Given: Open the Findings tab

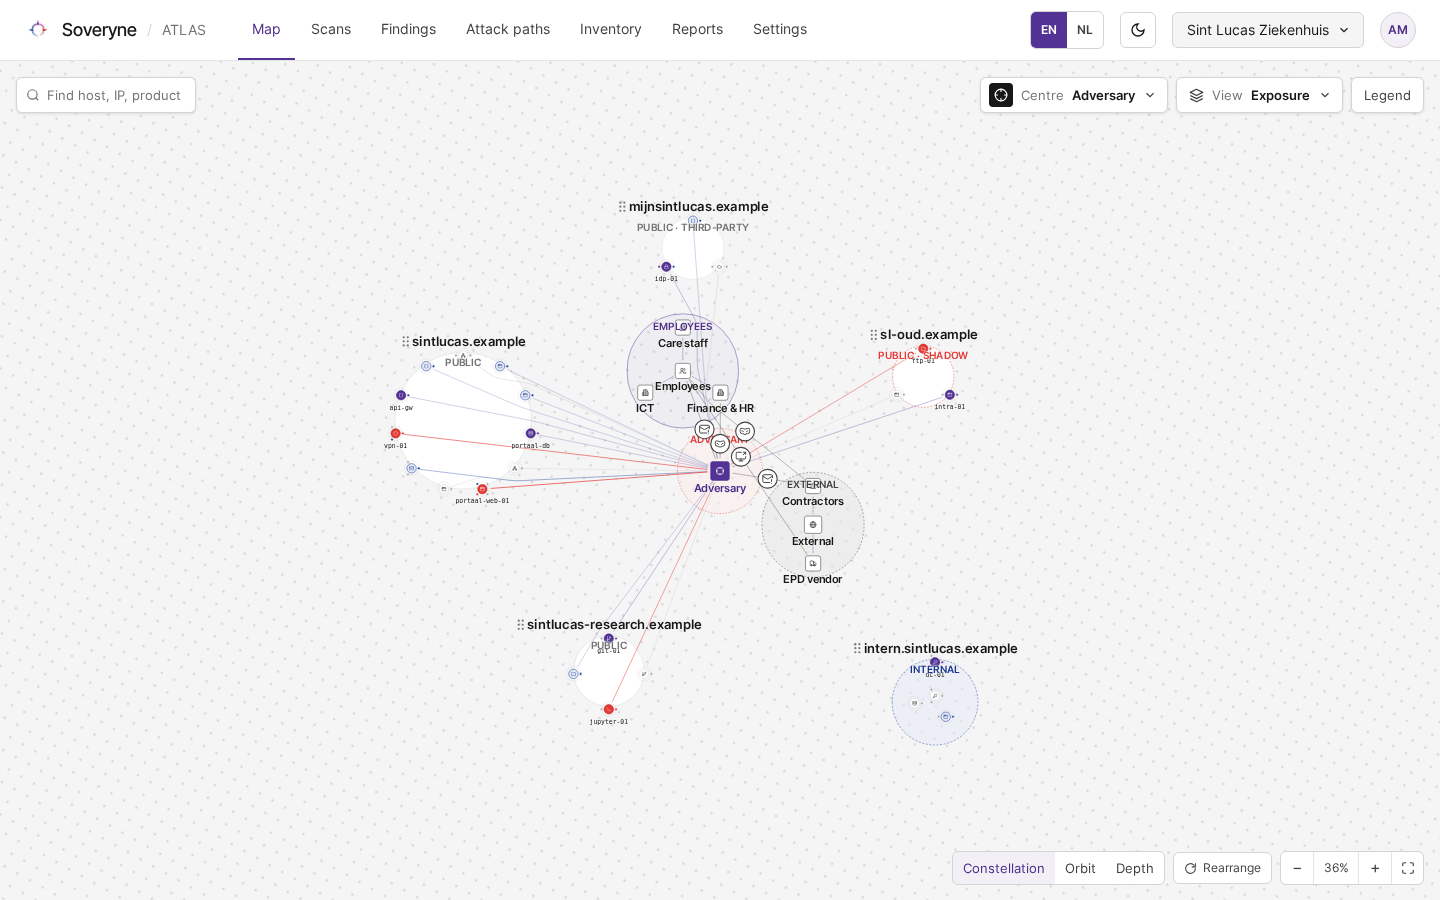Looking at the screenshot, I should tap(408, 30).
